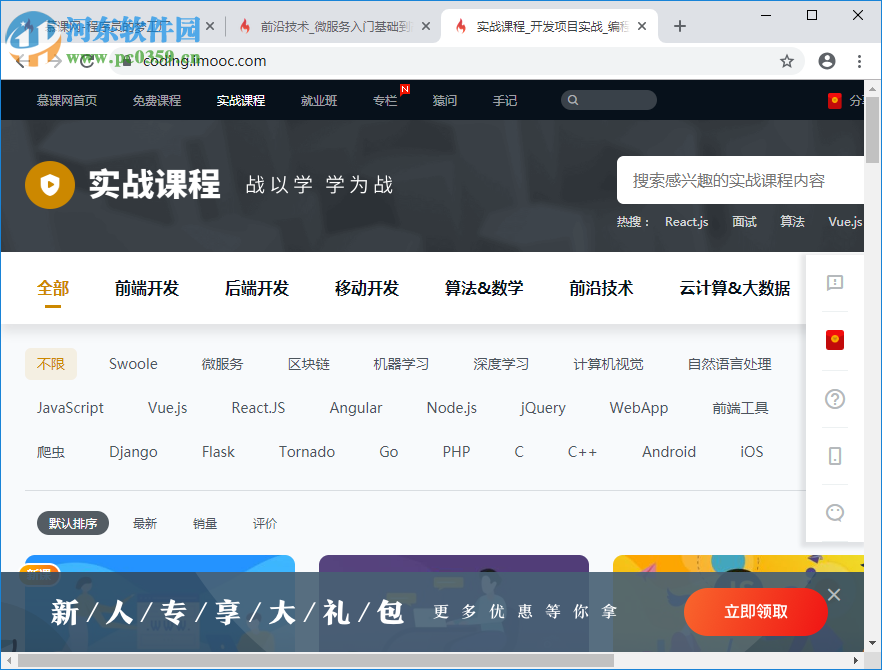Open the feedback speech bubble icon
This screenshot has height=670, width=882.
834,283
